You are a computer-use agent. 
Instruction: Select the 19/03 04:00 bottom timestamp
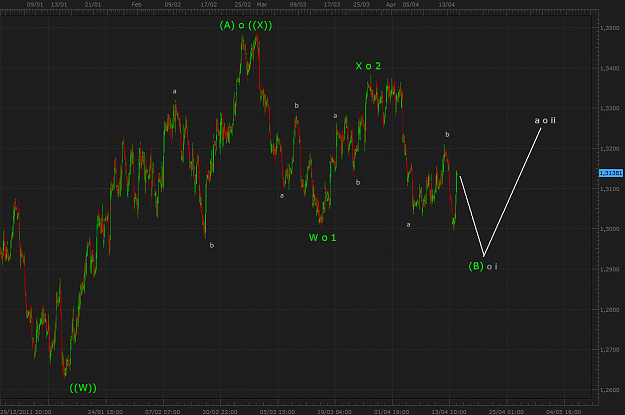pos(334,411)
